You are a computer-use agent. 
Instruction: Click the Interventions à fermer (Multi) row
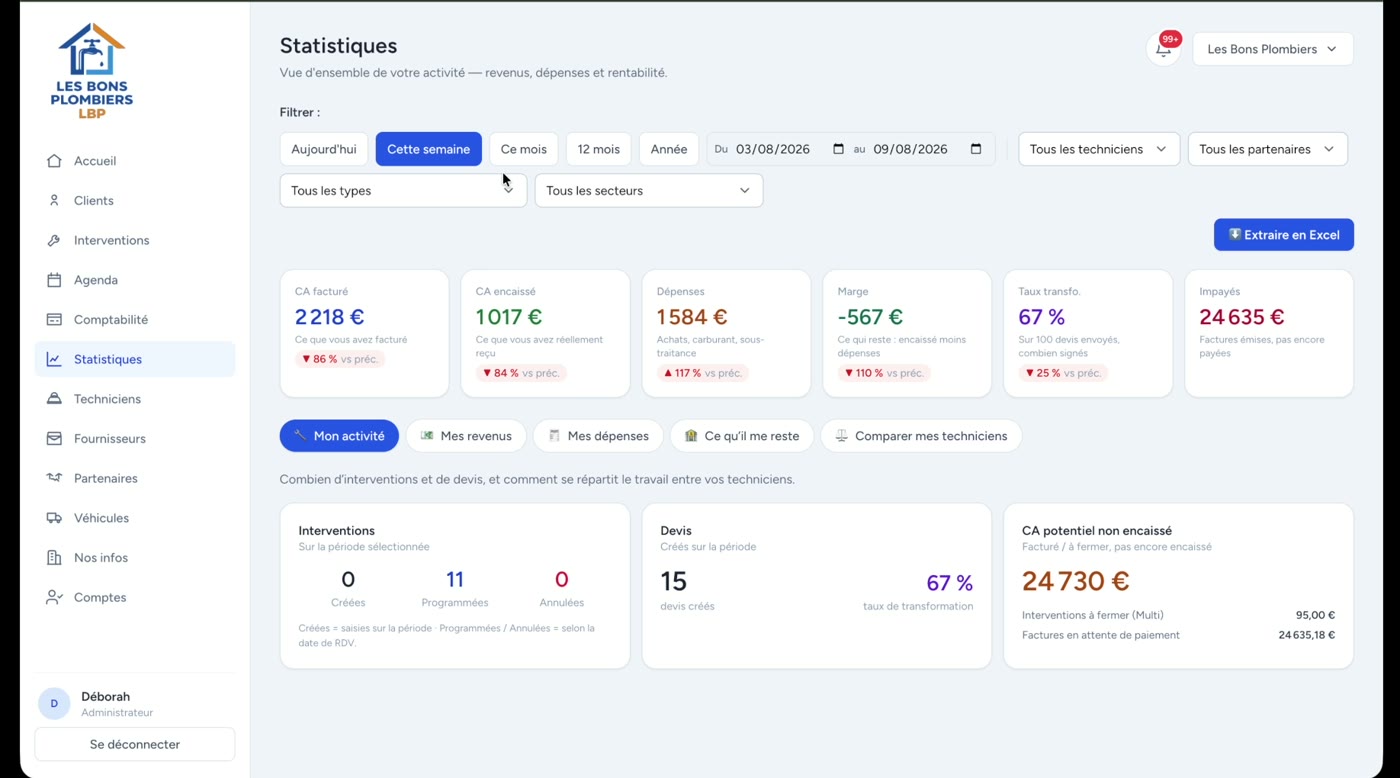click(x=1178, y=615)
